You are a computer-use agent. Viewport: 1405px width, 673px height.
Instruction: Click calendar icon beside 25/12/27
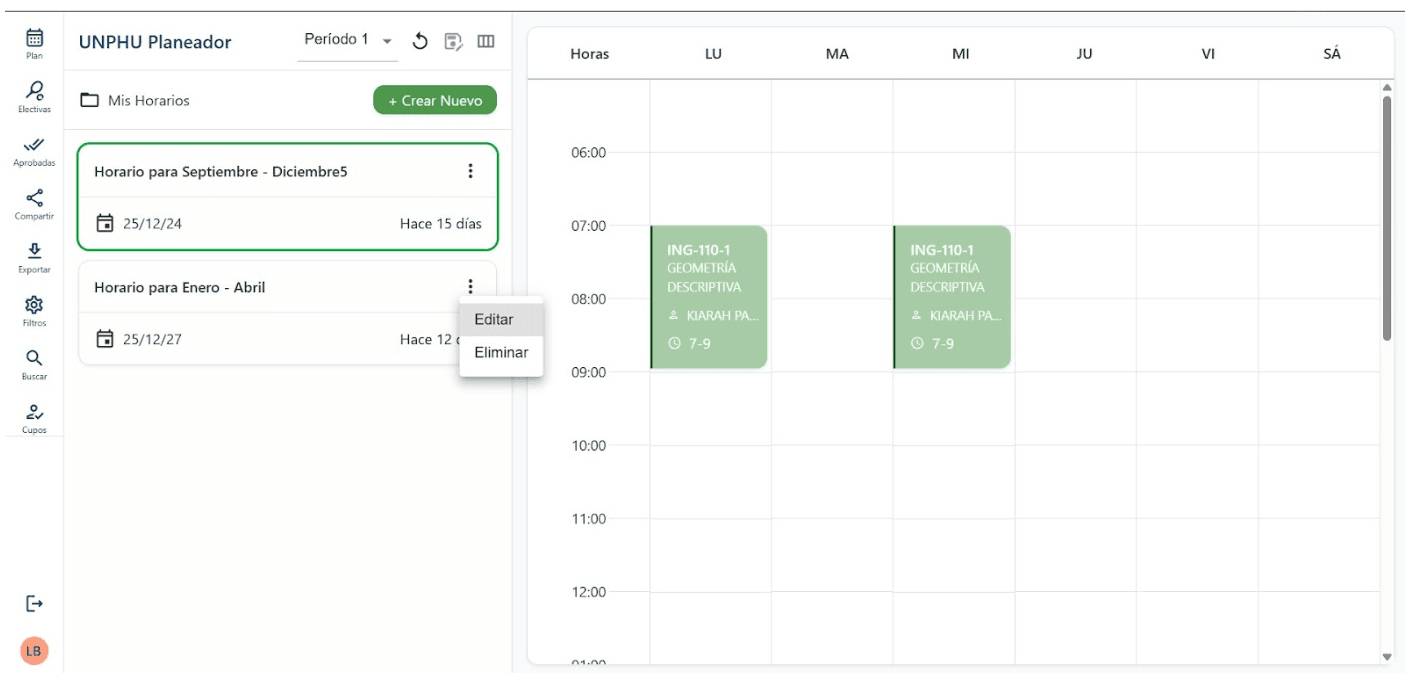pyautogui.click(x=104, y=338)
